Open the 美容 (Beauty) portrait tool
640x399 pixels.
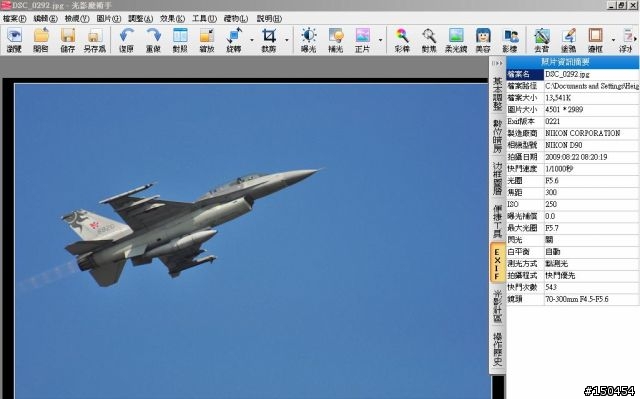coord(483,40)
